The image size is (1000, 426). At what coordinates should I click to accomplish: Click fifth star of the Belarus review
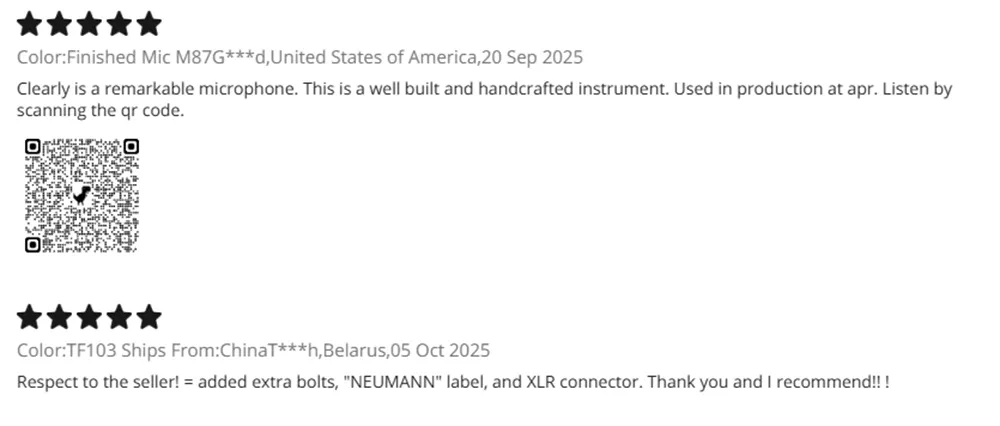coord(148,317)
